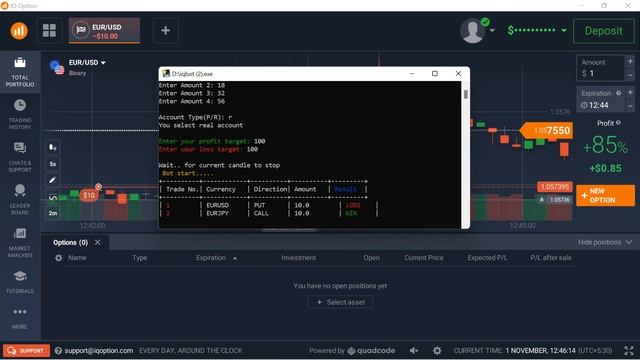Toggle sound with speaker icon
Image resolution: width=640 pixels, height=360 pixels.
[414, 351]
